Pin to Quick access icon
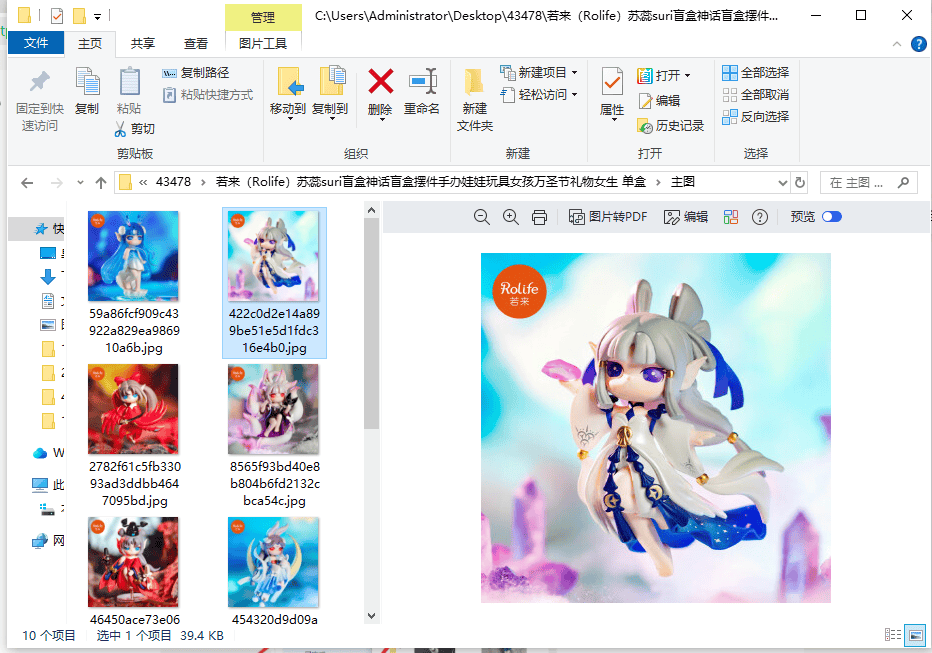Image resolution: width=932 pixels, height=653 pixels. tap(40, 82)
